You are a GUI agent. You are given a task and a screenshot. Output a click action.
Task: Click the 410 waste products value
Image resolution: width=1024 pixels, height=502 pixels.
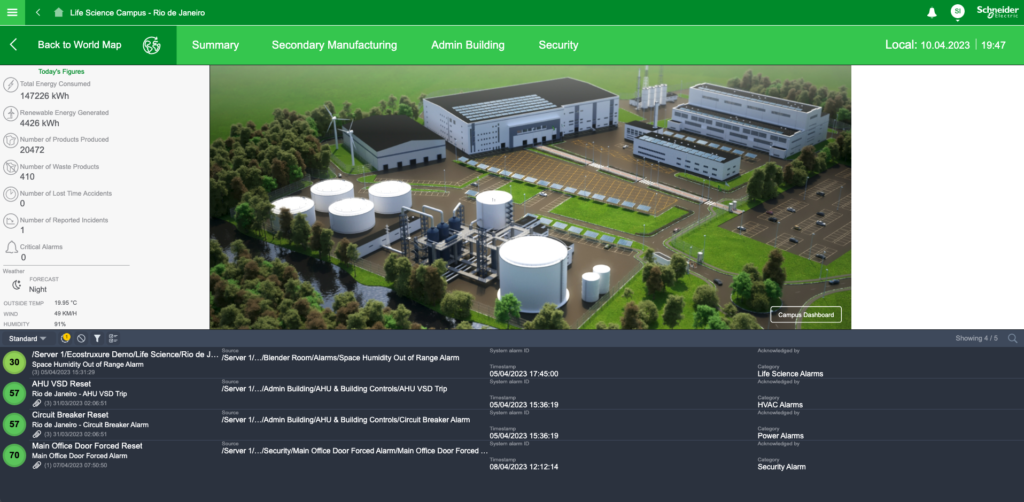[x=27, y=177]
